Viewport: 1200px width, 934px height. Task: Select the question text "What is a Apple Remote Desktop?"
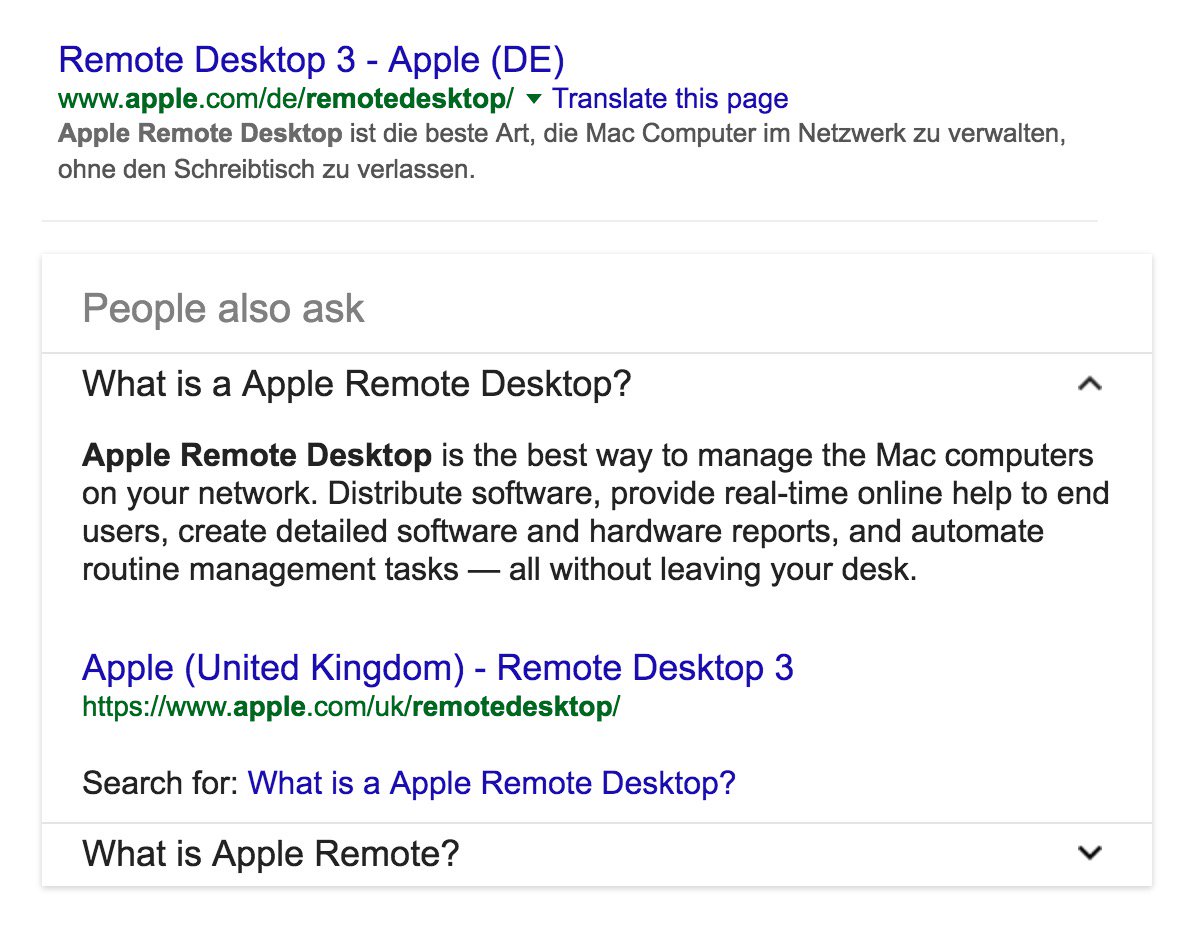[x=357, y=383]
